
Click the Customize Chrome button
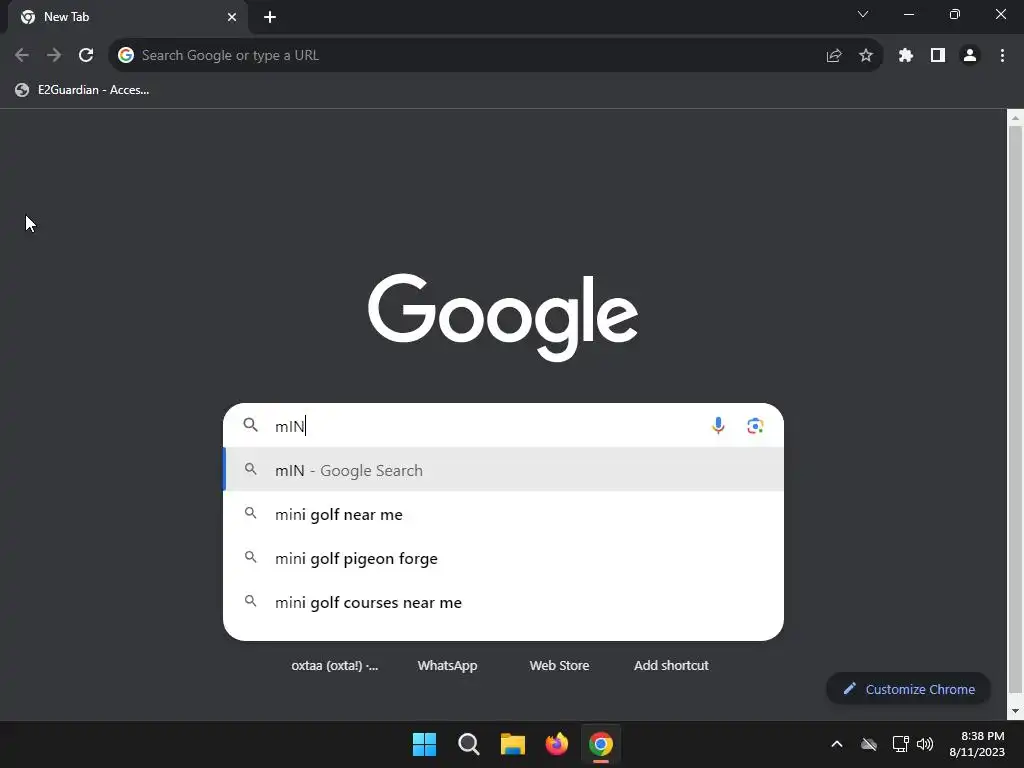tap(908, 689)
